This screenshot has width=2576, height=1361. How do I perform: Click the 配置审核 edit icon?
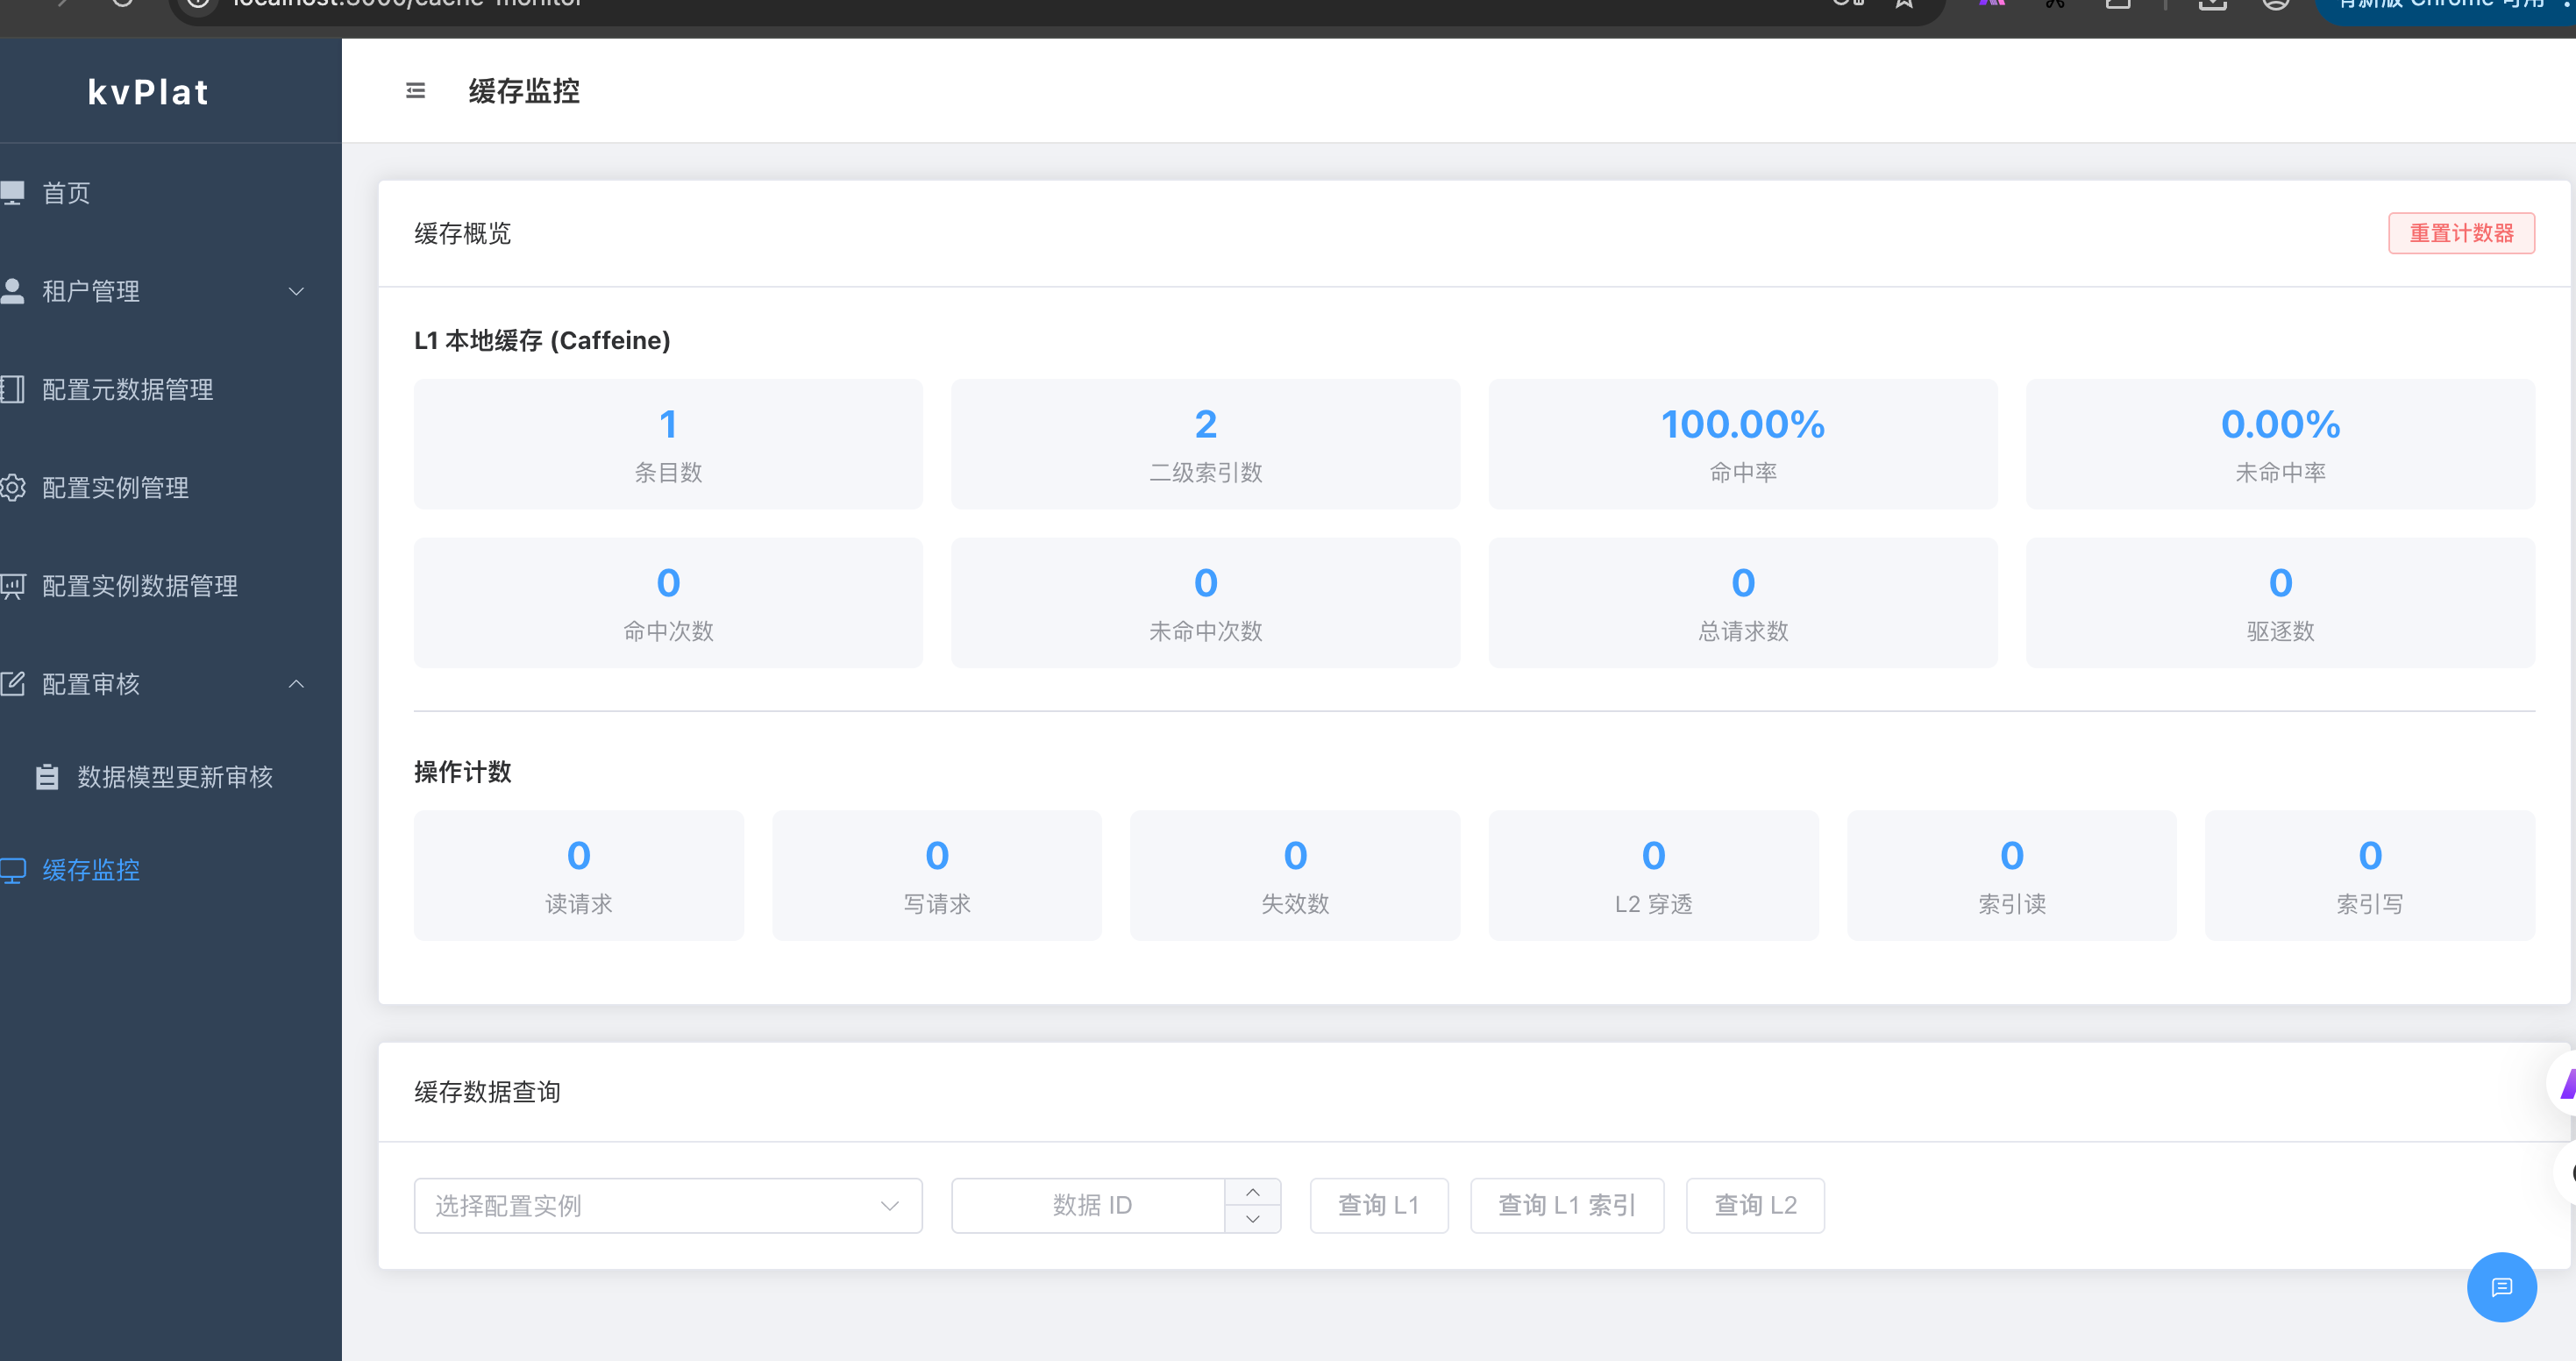[x=12, y=683]
